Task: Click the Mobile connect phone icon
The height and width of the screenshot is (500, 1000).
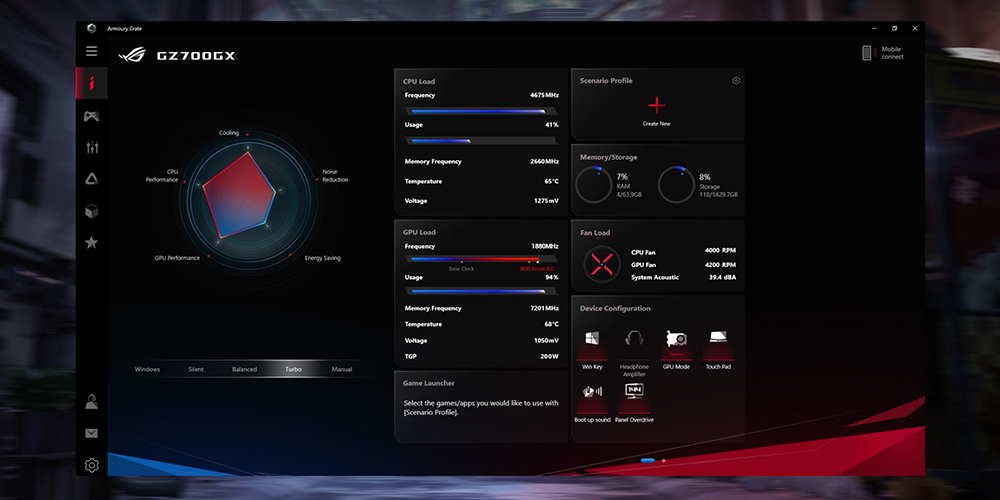Action: click(866, 53)
